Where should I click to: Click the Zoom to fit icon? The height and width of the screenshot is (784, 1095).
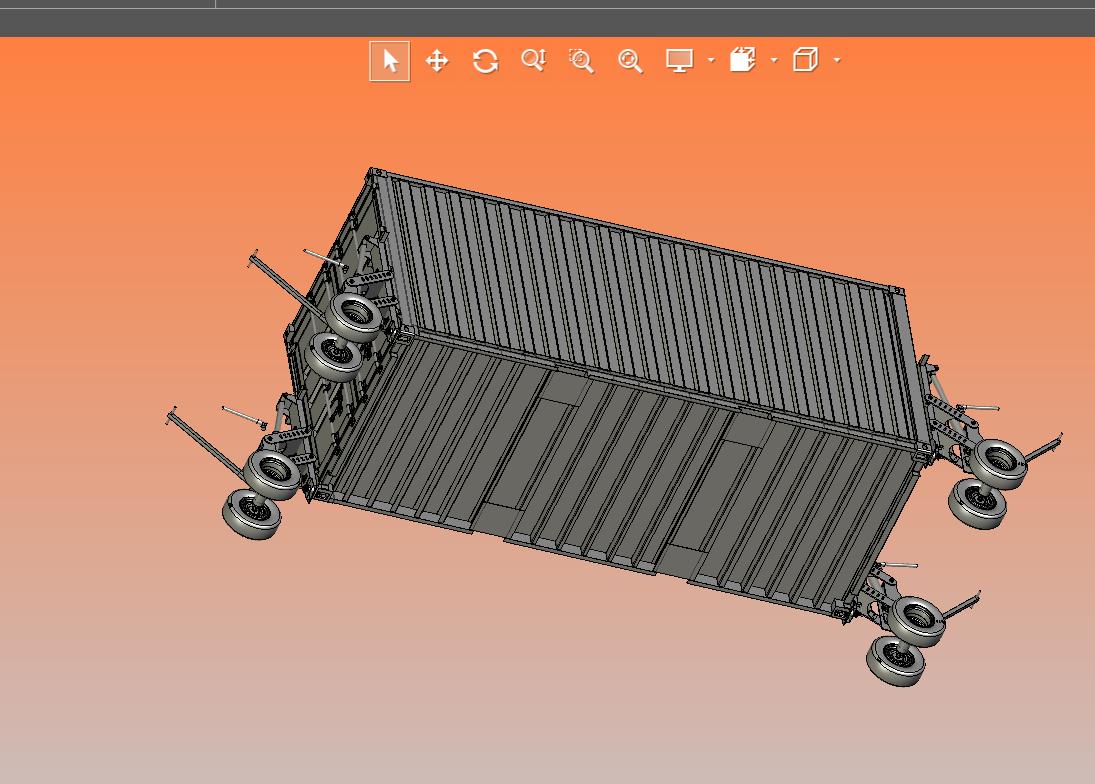tap(631, 61)
